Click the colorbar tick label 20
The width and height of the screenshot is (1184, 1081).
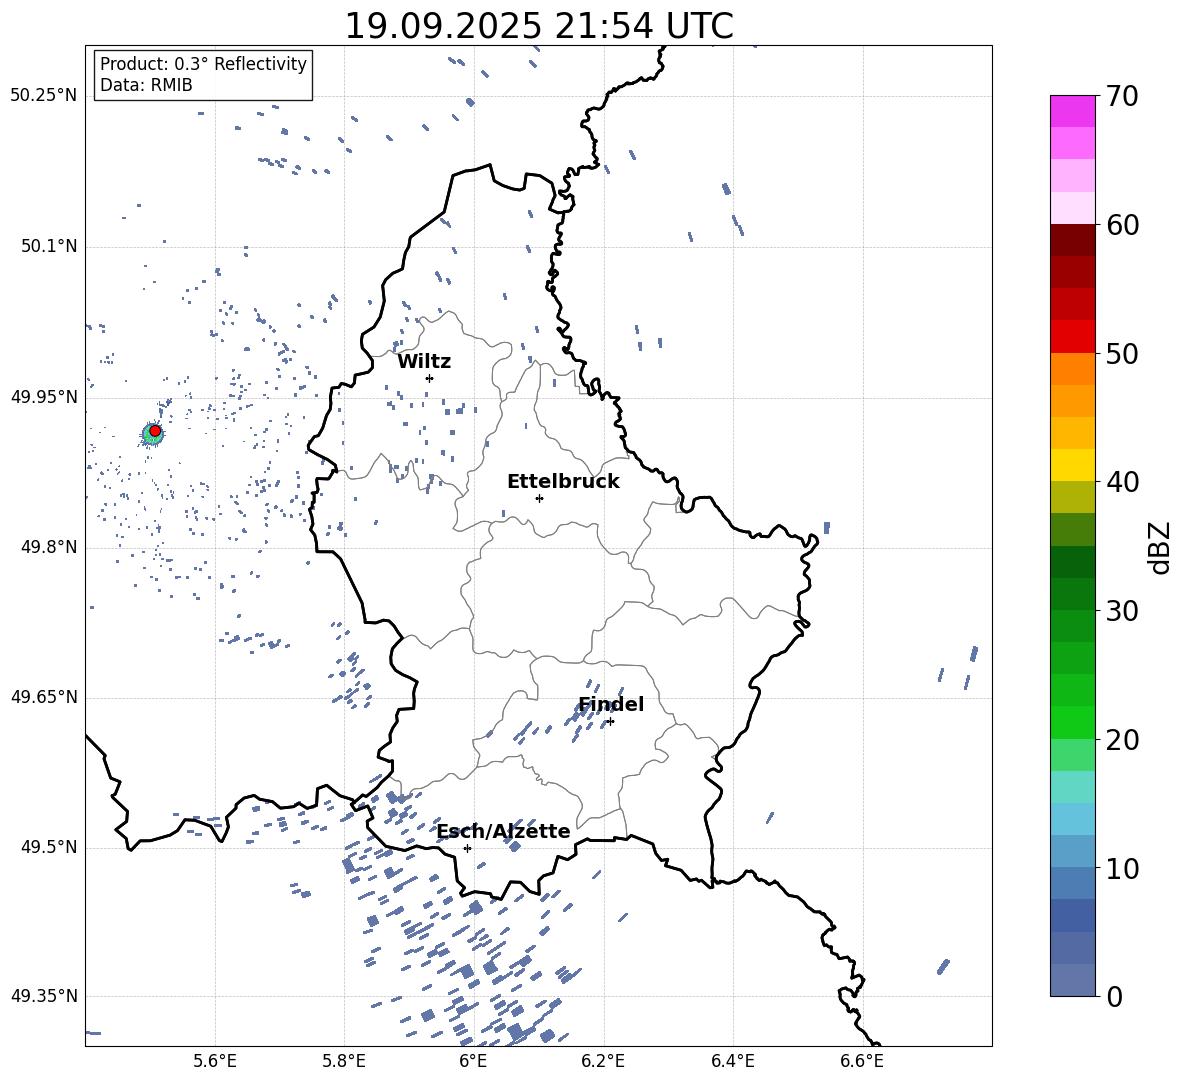click(x=1122, y=740)
